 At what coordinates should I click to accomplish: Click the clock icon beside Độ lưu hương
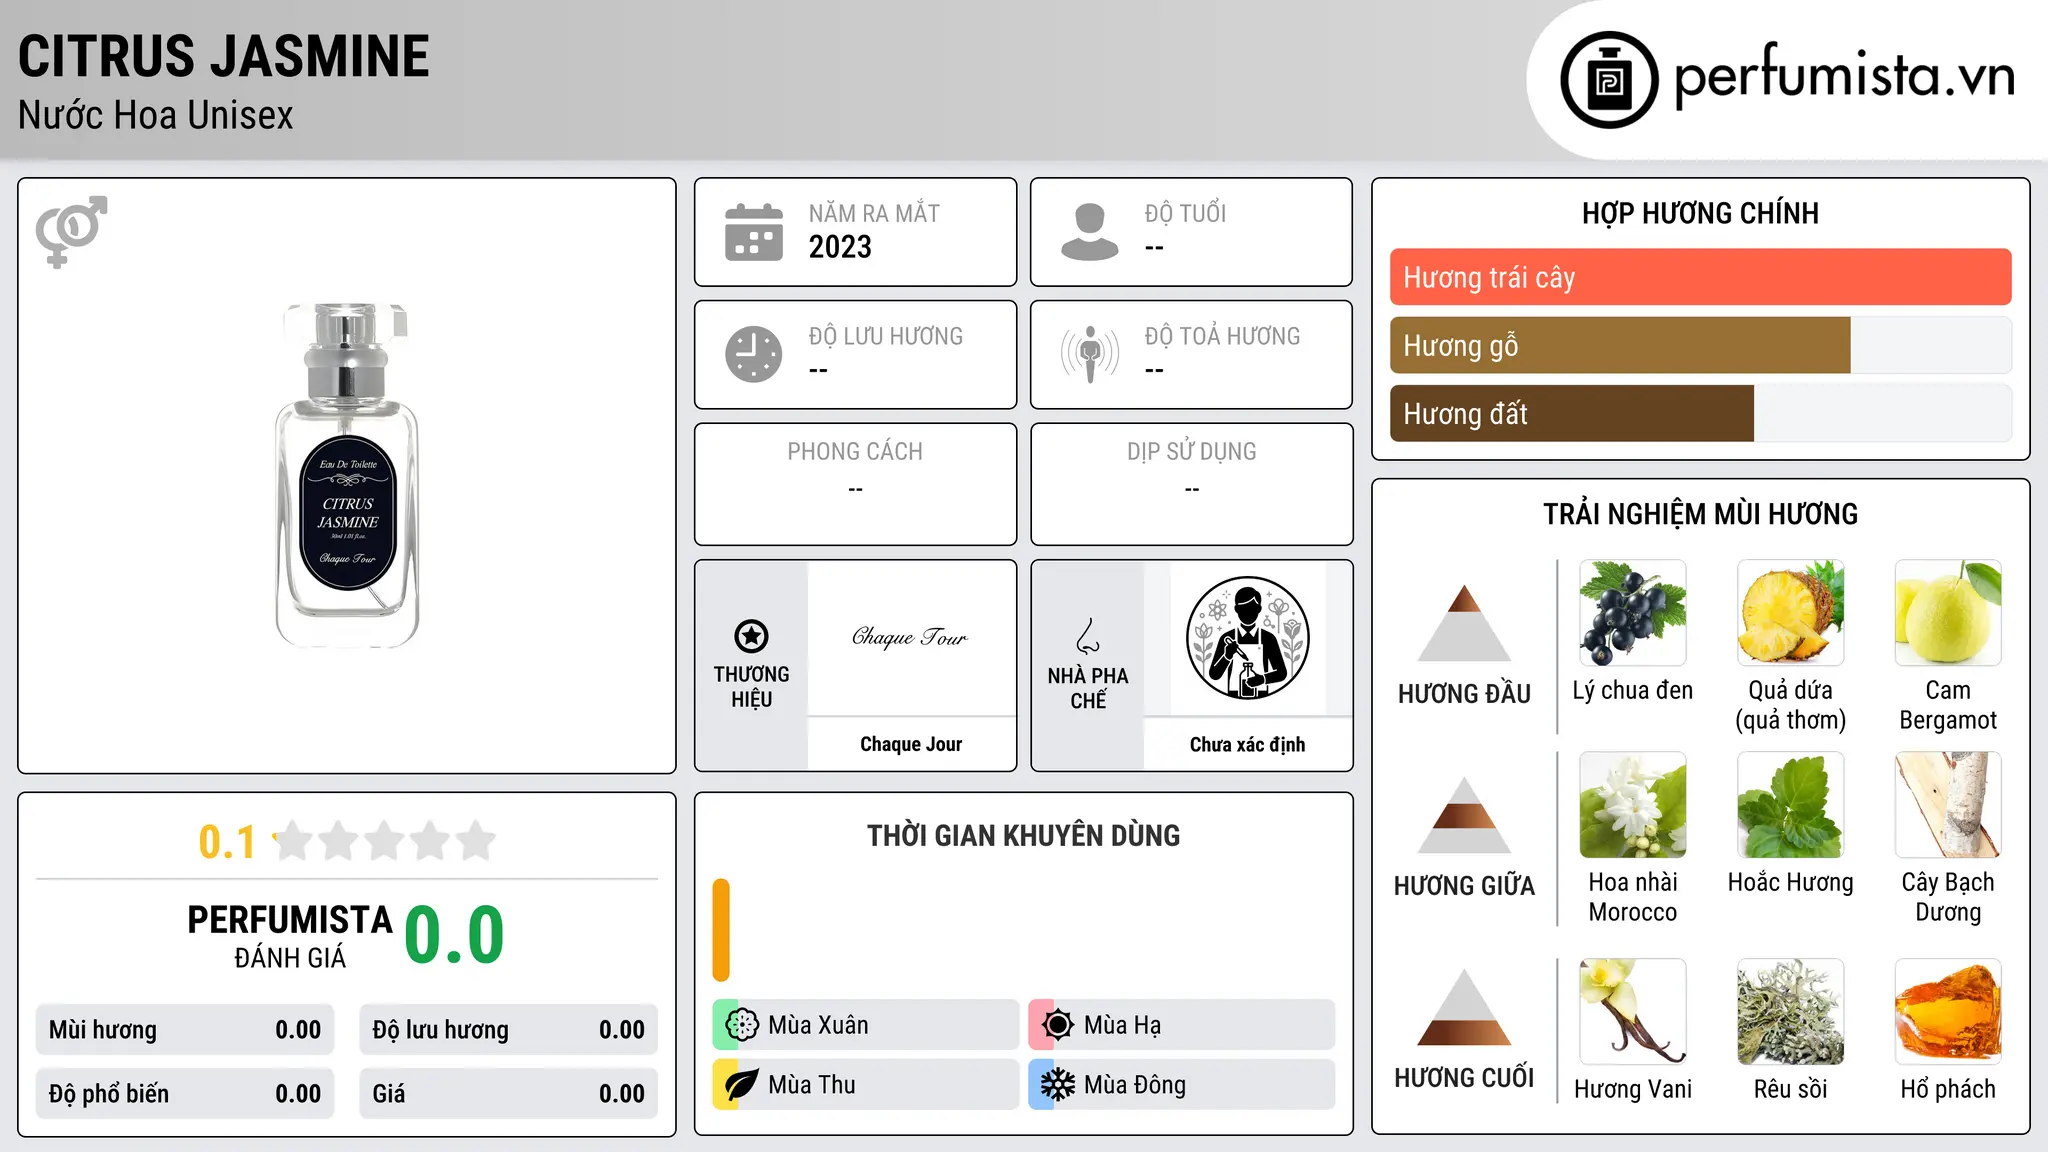(754, 354)
